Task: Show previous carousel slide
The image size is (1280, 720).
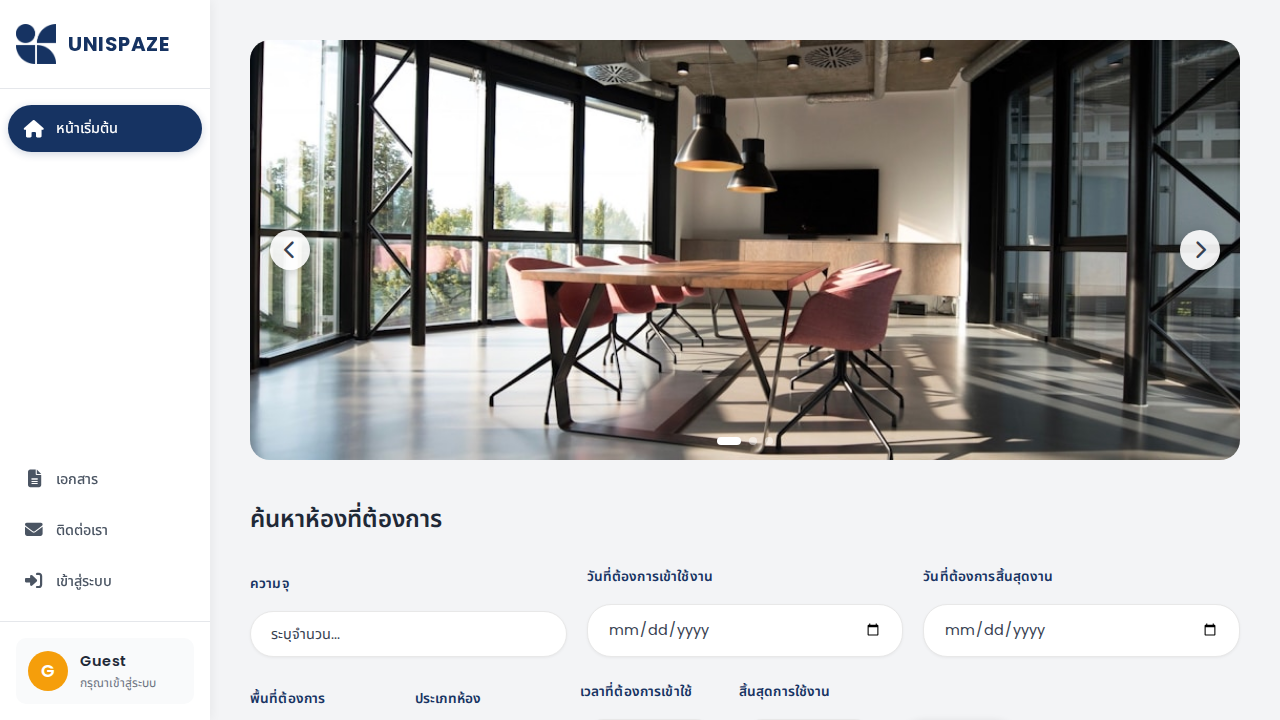Action: tap(290, 250)
